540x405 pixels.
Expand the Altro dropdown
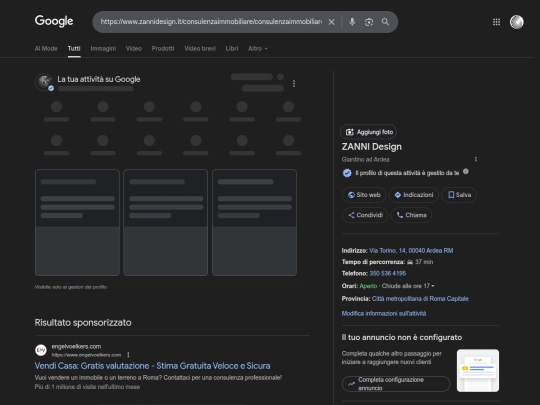[x=258, y=49]
